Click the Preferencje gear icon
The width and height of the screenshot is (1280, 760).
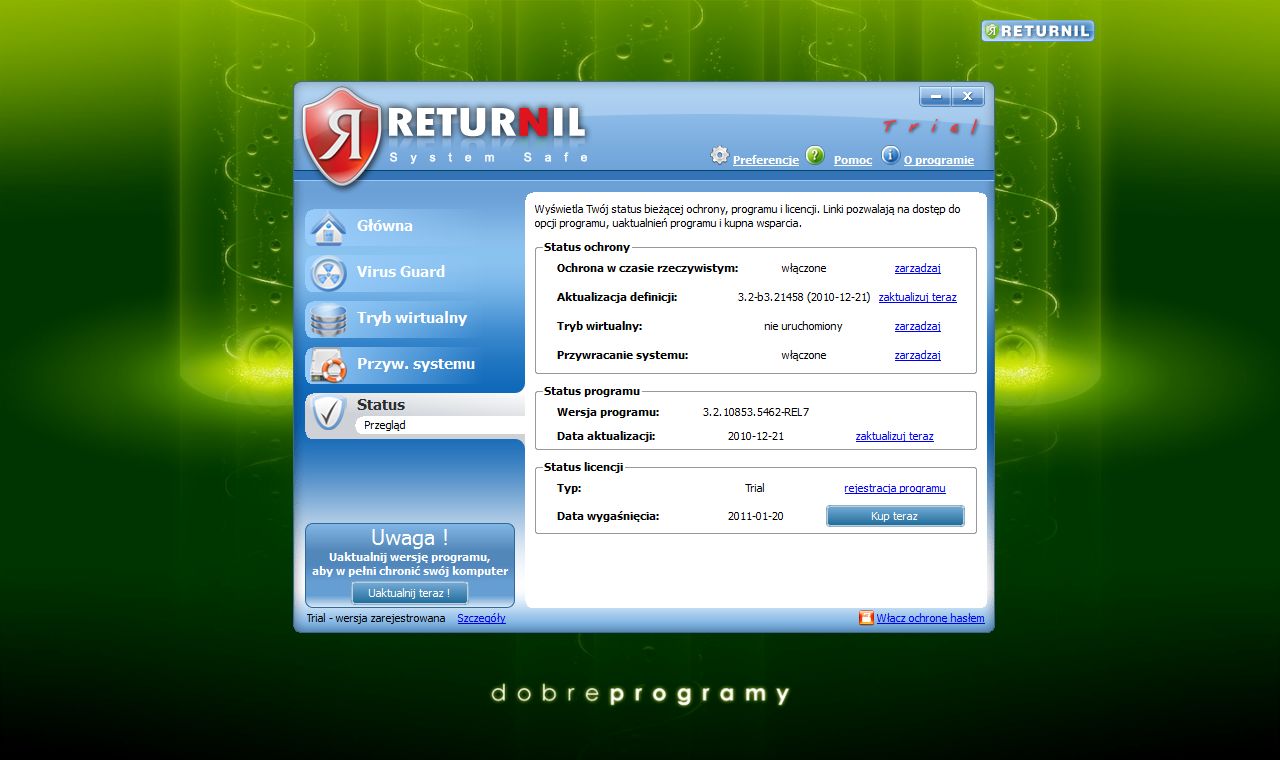720,155
